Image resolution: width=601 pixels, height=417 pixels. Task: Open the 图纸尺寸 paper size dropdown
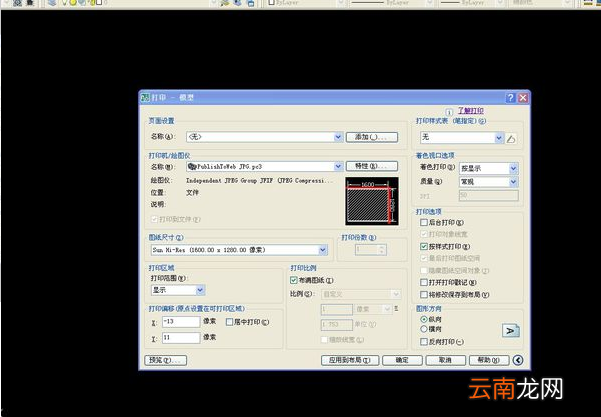coord(239,250)
